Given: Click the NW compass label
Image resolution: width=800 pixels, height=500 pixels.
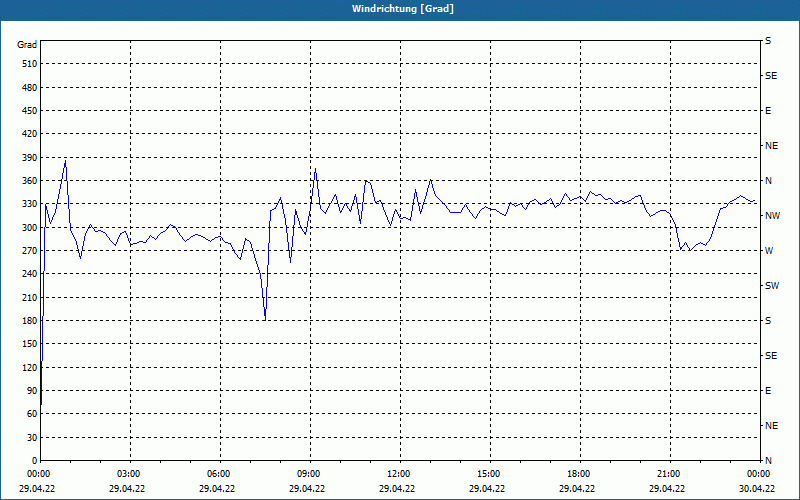Looking at the screenshot, I should coord(773,216).
